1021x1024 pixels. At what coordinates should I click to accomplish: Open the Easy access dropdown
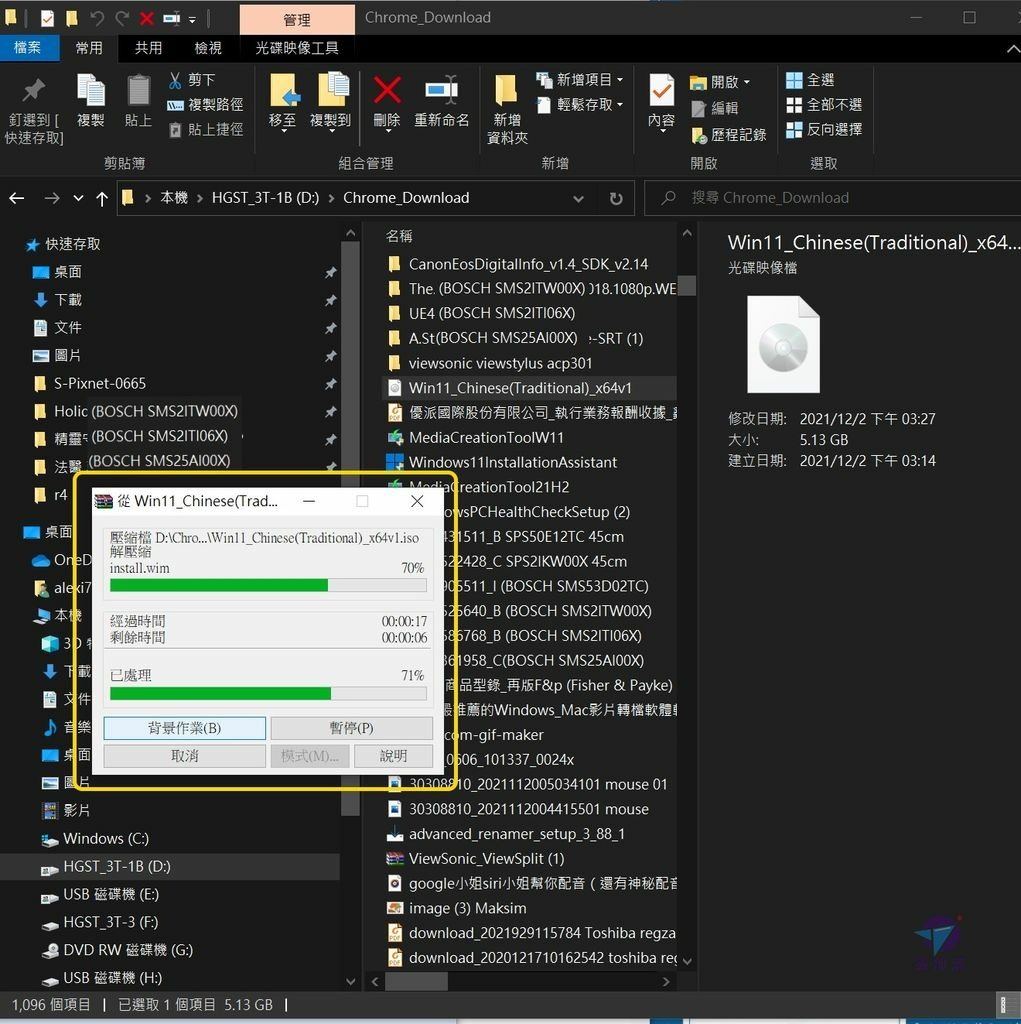click(x=580, y=104)
